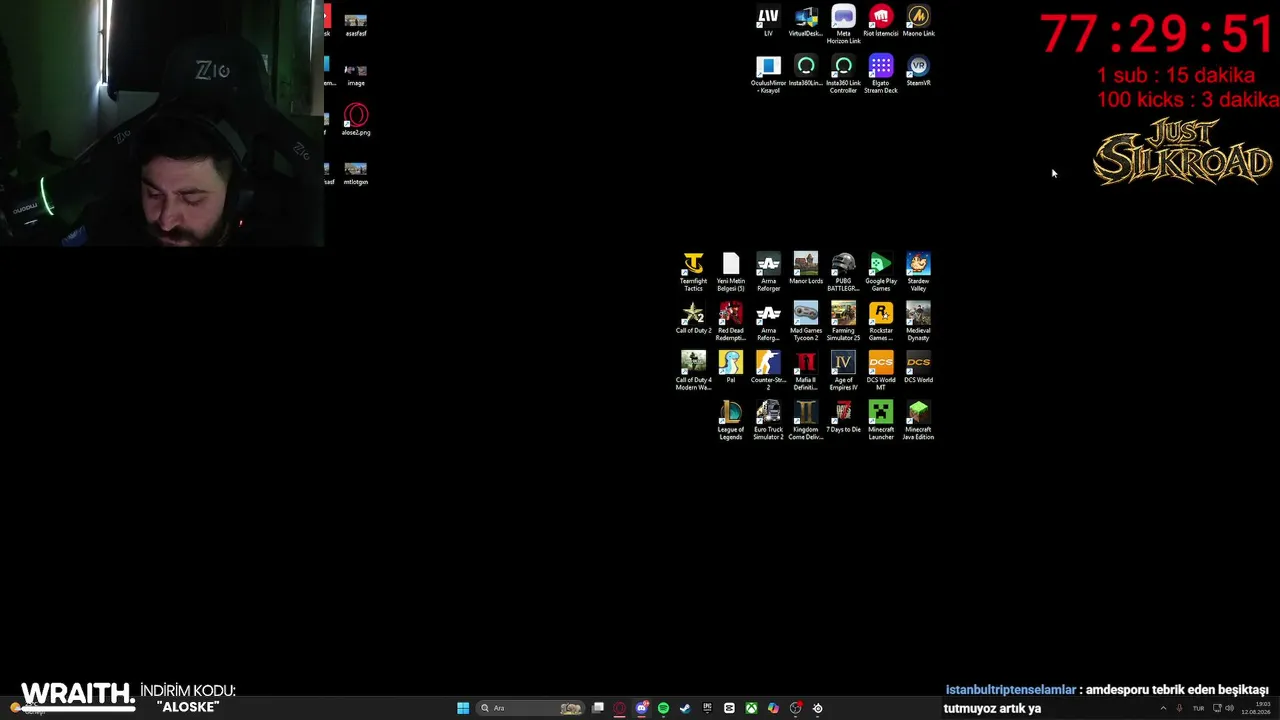Viewport: 1280px width, 720px height.
Task: Select the Age of Empires IV icon
Action: [843, 371]
